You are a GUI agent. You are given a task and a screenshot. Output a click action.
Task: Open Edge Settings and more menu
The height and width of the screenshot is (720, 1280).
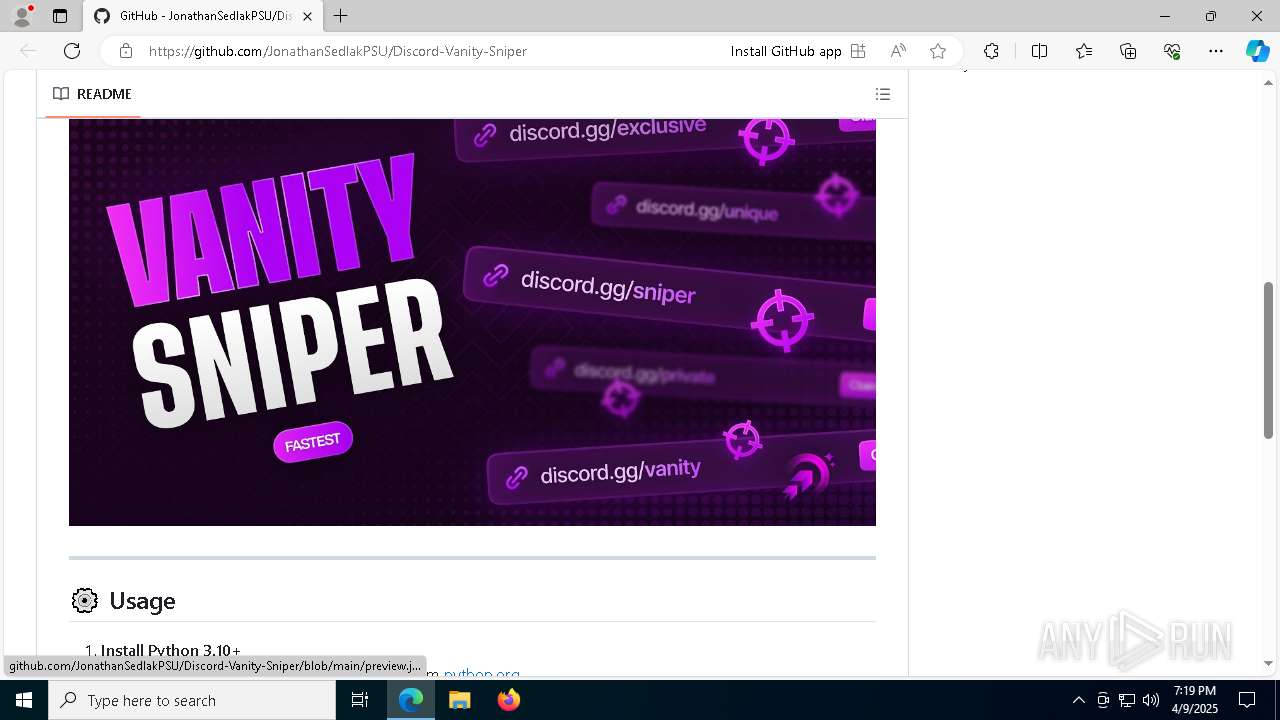1216,51
